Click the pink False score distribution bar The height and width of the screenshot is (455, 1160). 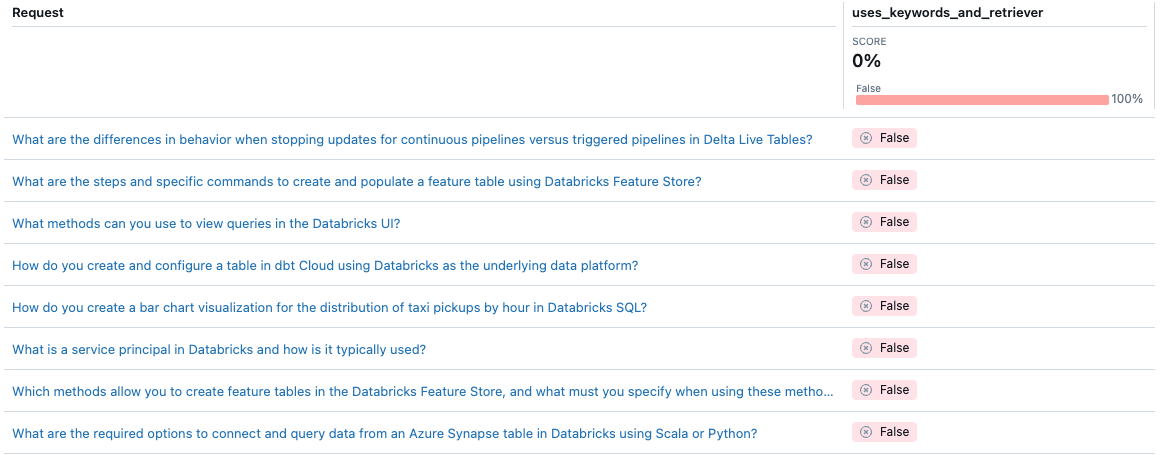point(982,100)
